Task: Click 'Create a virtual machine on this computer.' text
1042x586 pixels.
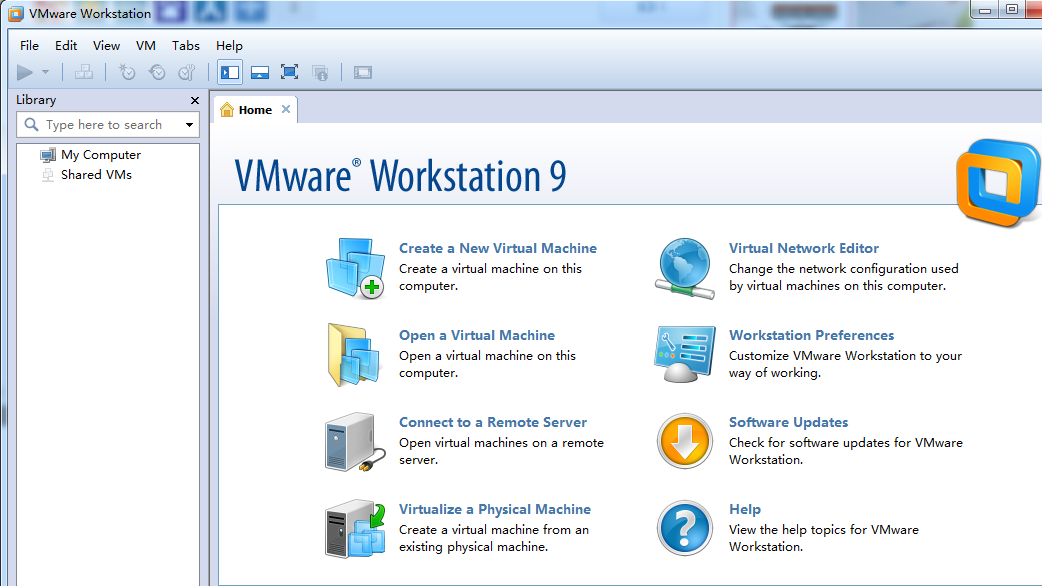Action: 490,277
